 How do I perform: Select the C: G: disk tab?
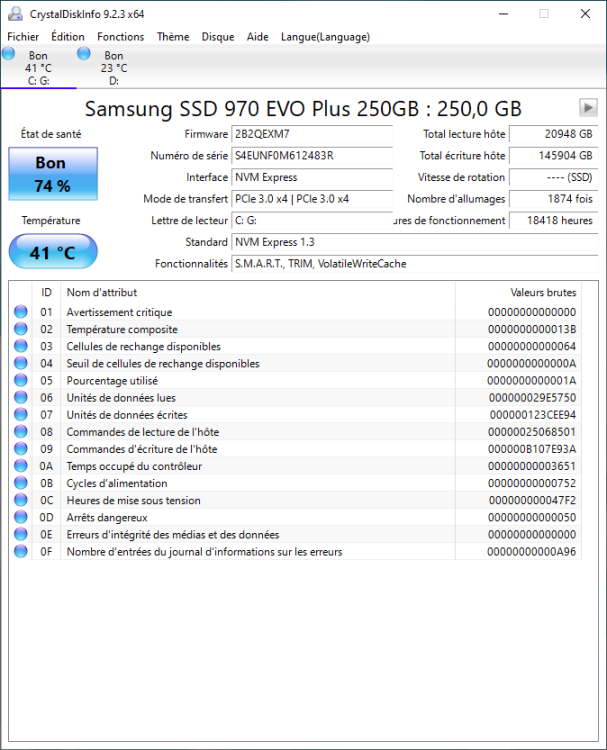tap(38, 68)
